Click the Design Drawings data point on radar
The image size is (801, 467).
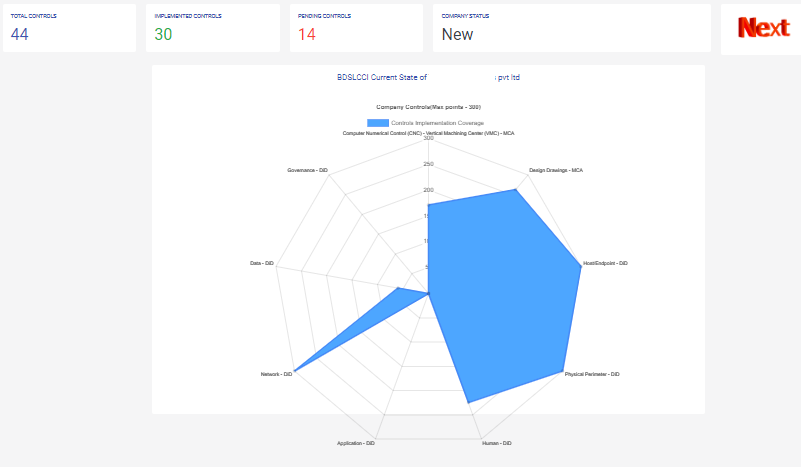click(515, 190)
